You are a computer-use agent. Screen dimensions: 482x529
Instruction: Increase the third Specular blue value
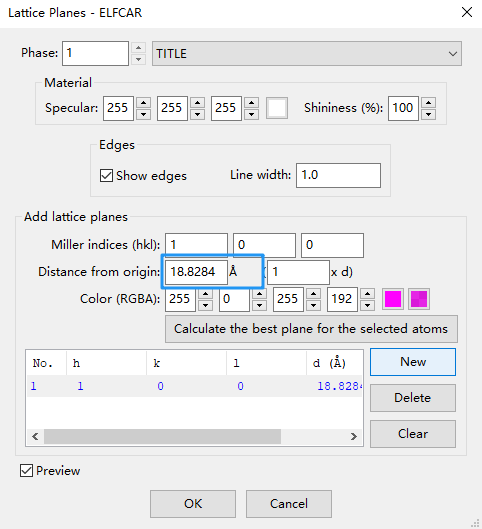251,103
